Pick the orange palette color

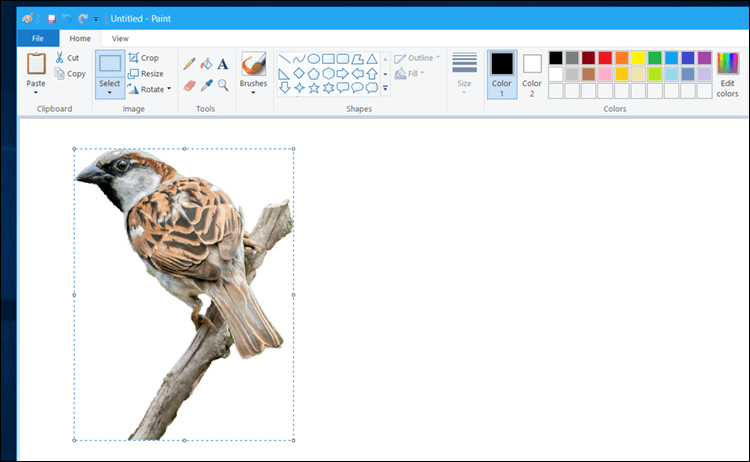[622, 58]
